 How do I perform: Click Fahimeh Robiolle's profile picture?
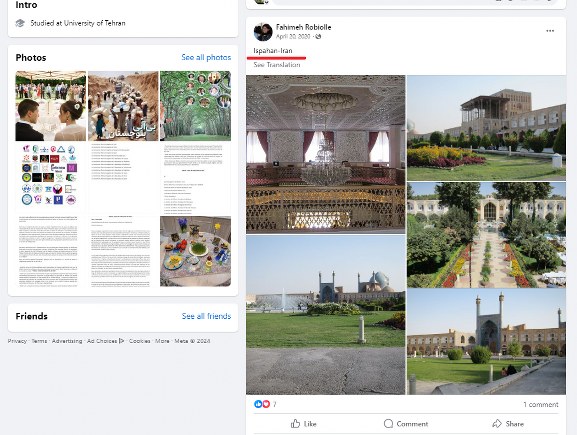pyautogui.click(x=263, y=32)
